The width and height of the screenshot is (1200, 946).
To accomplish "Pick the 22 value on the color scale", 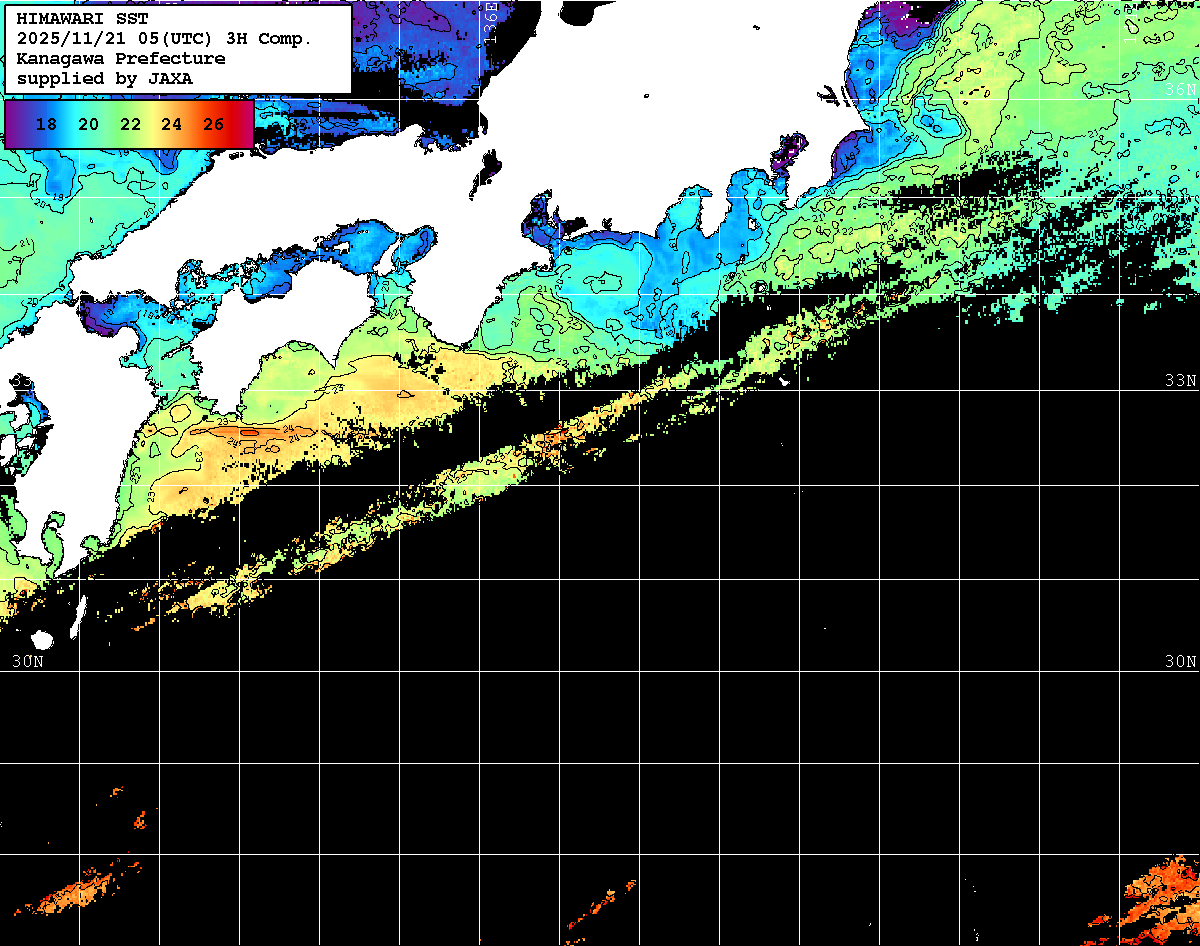I will (x=130, y=125).
